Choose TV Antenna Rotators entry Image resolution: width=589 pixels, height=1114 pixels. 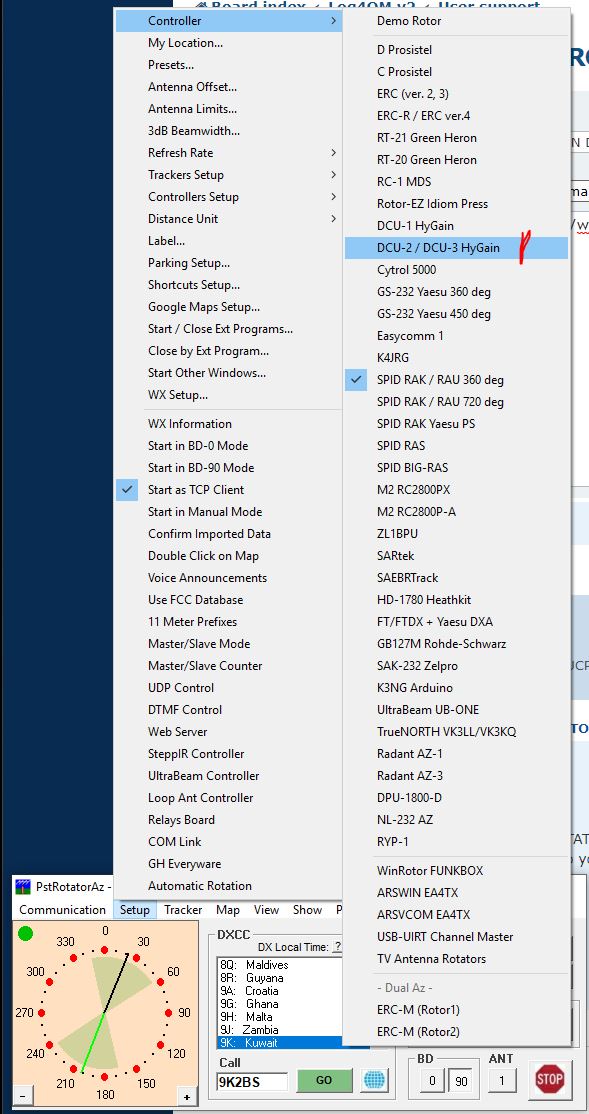tap(456, 958)
